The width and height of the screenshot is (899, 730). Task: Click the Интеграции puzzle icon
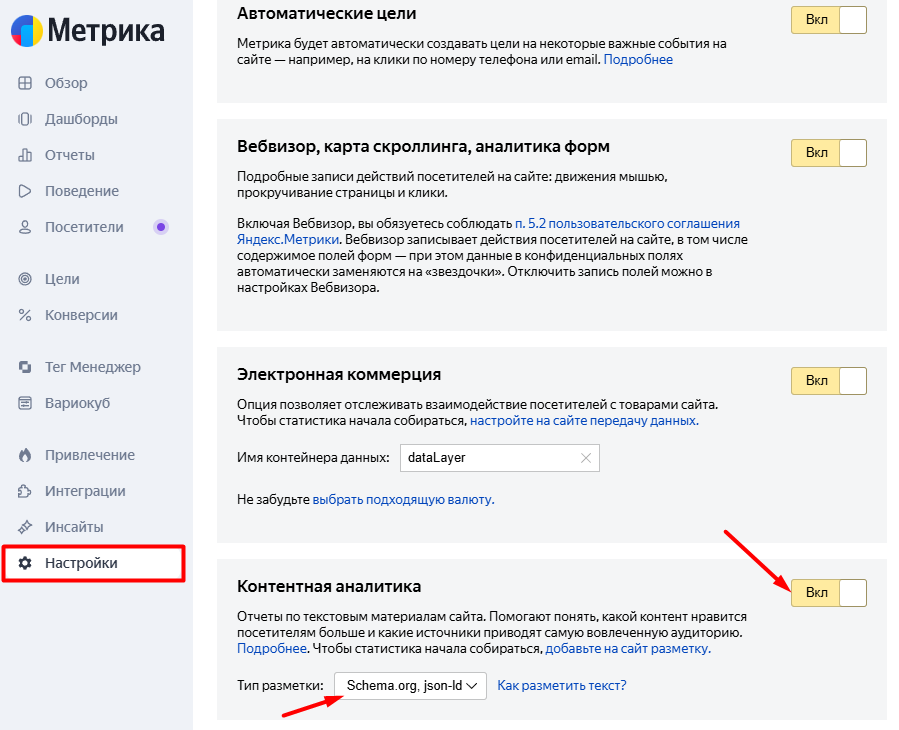pos(25,491)
